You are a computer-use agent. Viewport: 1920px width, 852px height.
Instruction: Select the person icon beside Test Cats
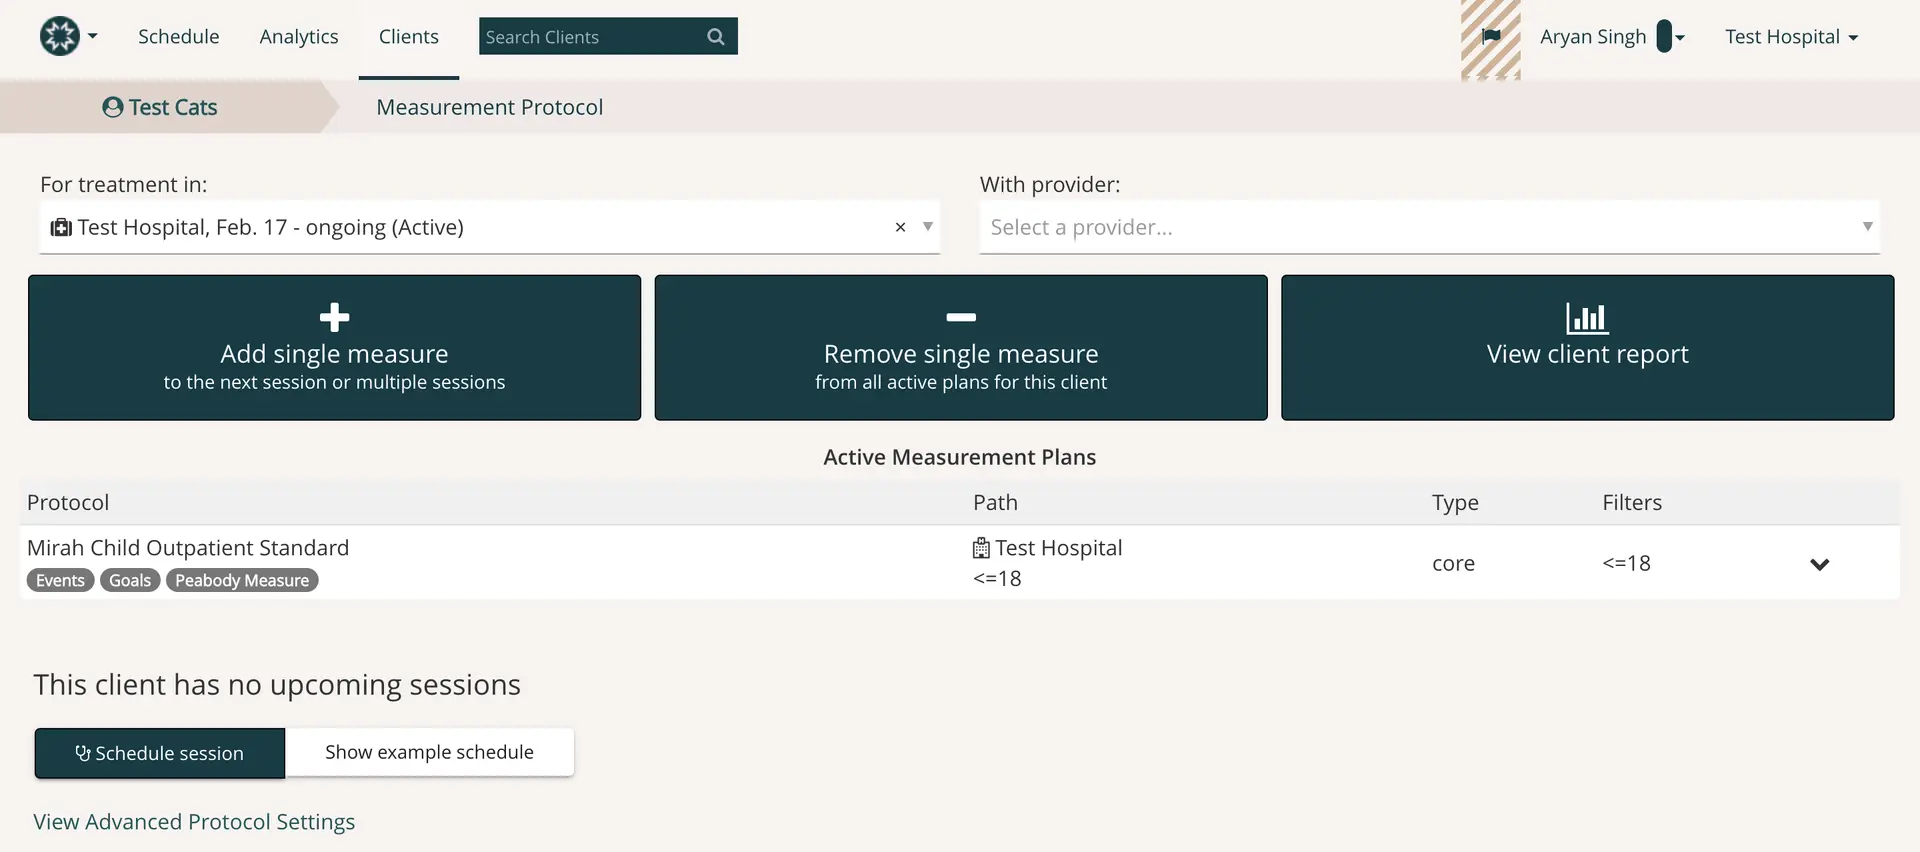pos(111,107)
